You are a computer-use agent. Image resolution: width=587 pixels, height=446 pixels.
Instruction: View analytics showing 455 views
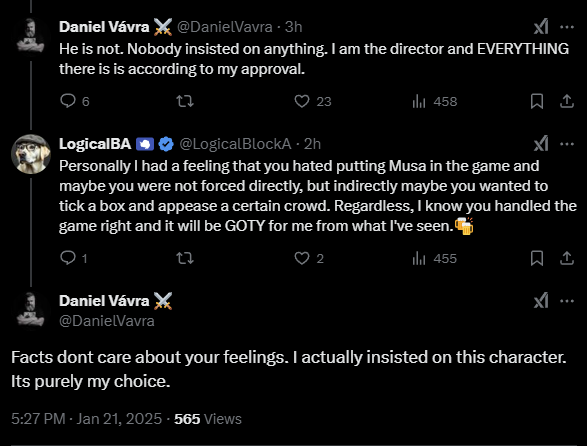pyautogui.click(x=434, y=258)
